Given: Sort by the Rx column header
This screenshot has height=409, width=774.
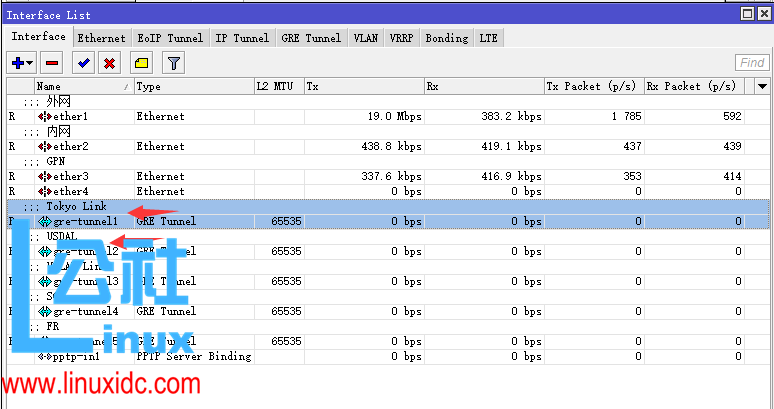Looking at the screenshot, I should click(x=484, y=86).
